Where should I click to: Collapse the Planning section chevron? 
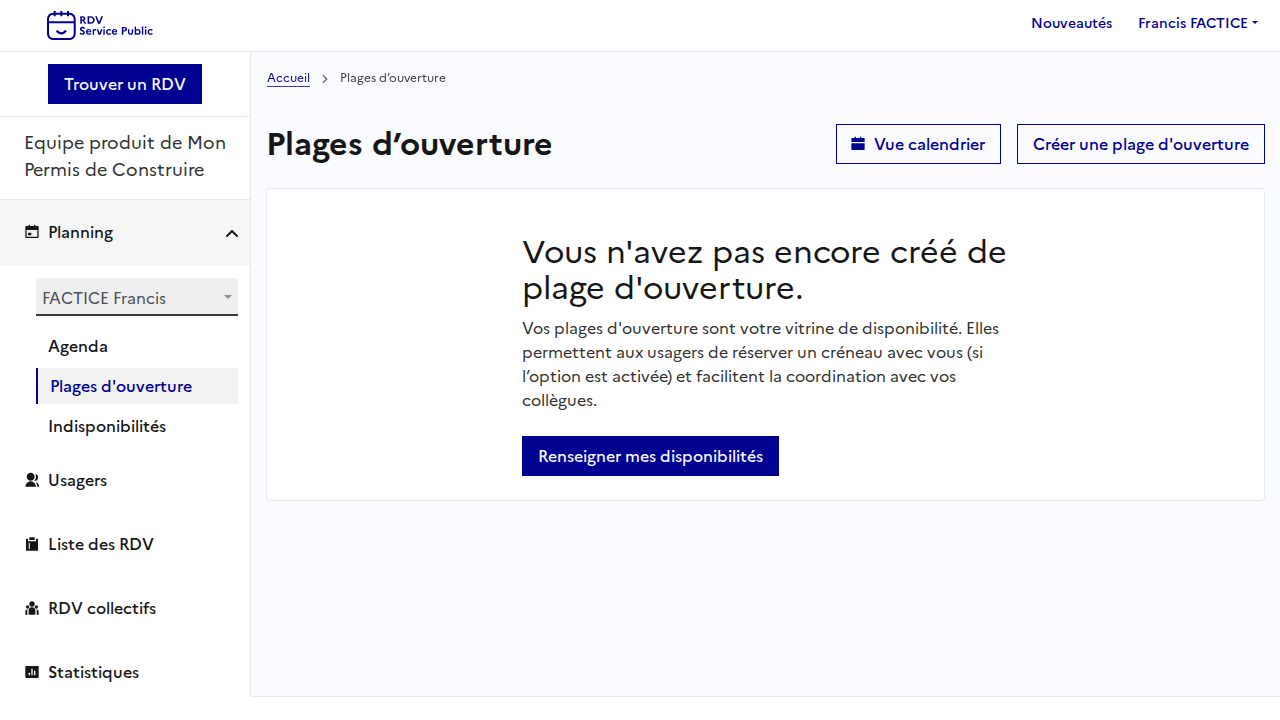232,233
